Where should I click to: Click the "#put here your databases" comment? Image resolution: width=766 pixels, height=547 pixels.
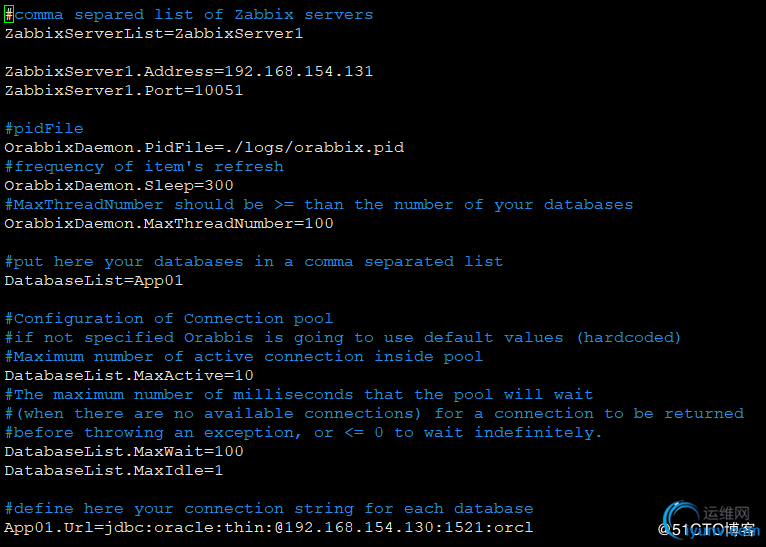pyautogui.click(x=253, y=262)
